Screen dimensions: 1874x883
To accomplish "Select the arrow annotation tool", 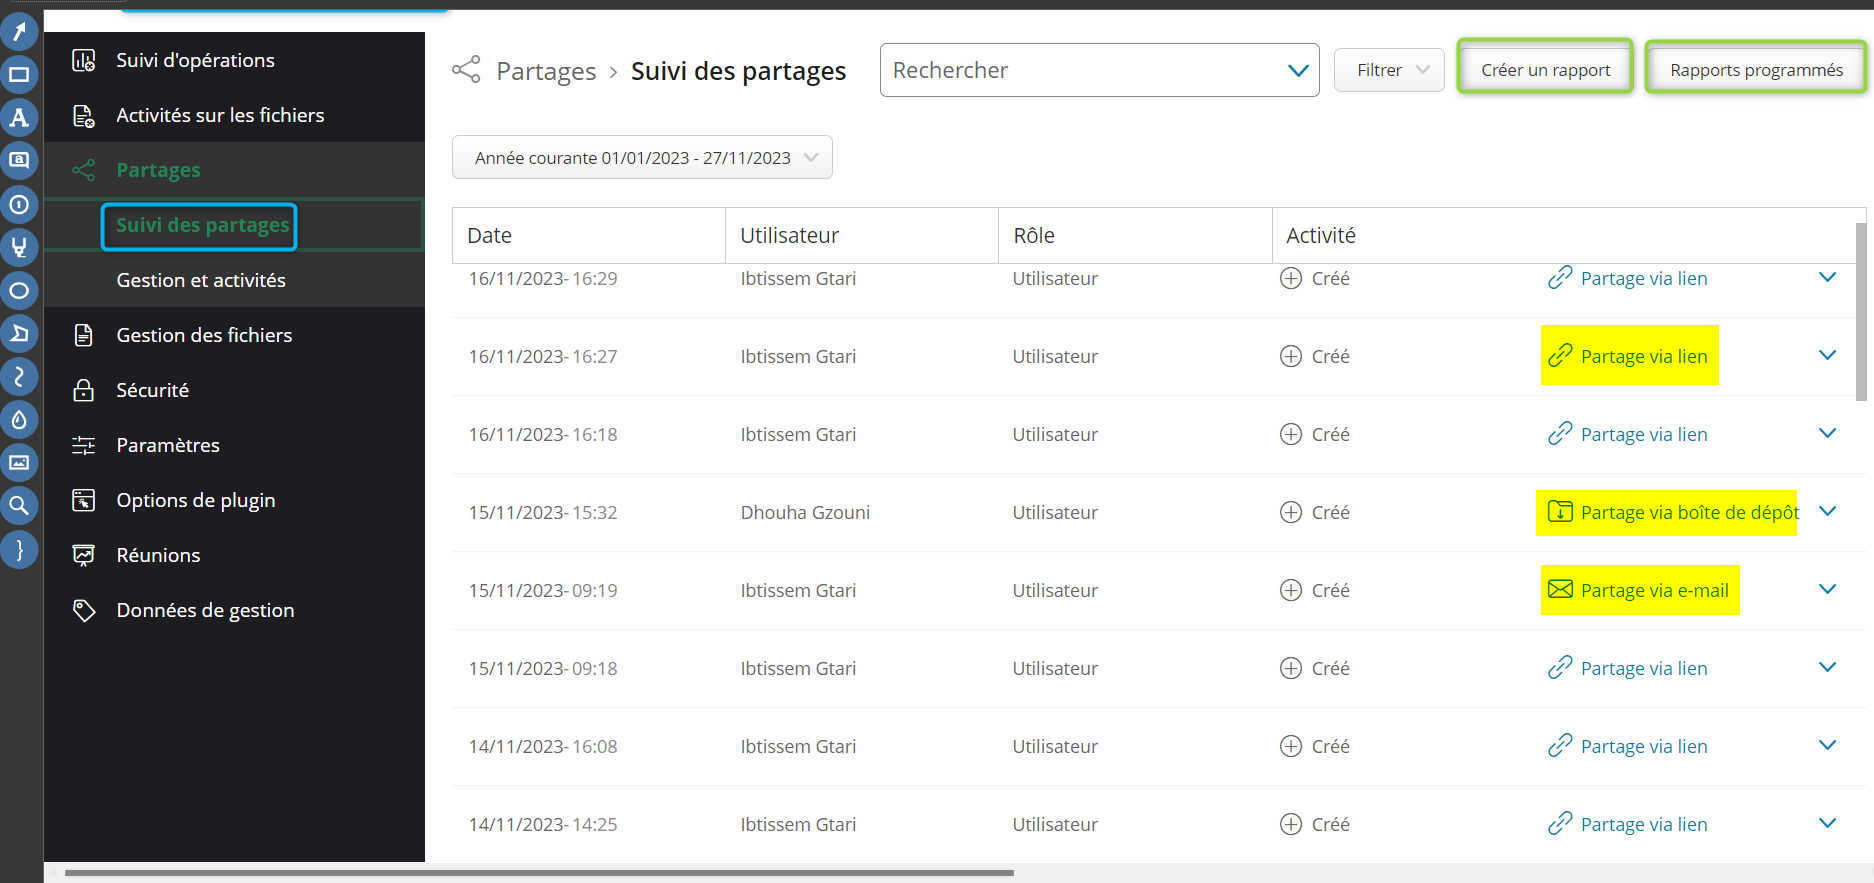I will (x=19, y=32).
